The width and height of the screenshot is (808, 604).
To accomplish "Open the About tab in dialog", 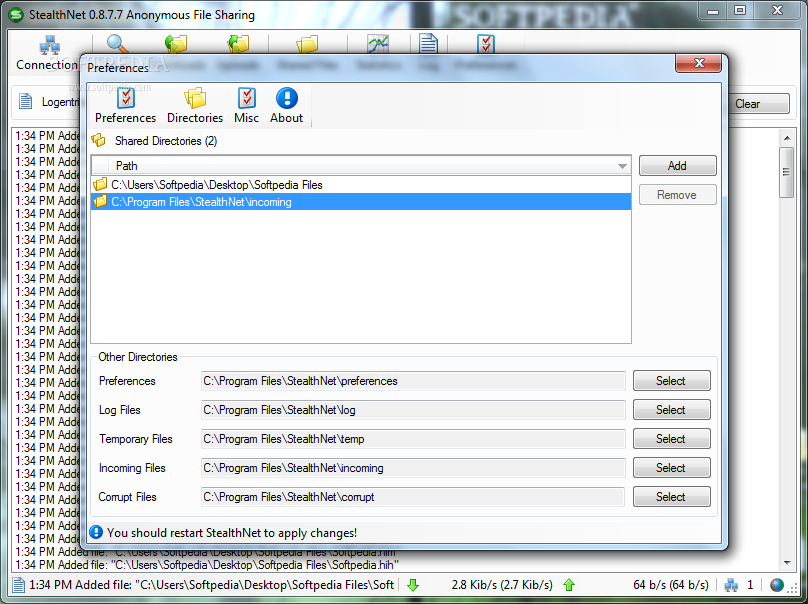I will tap(287, 106).
